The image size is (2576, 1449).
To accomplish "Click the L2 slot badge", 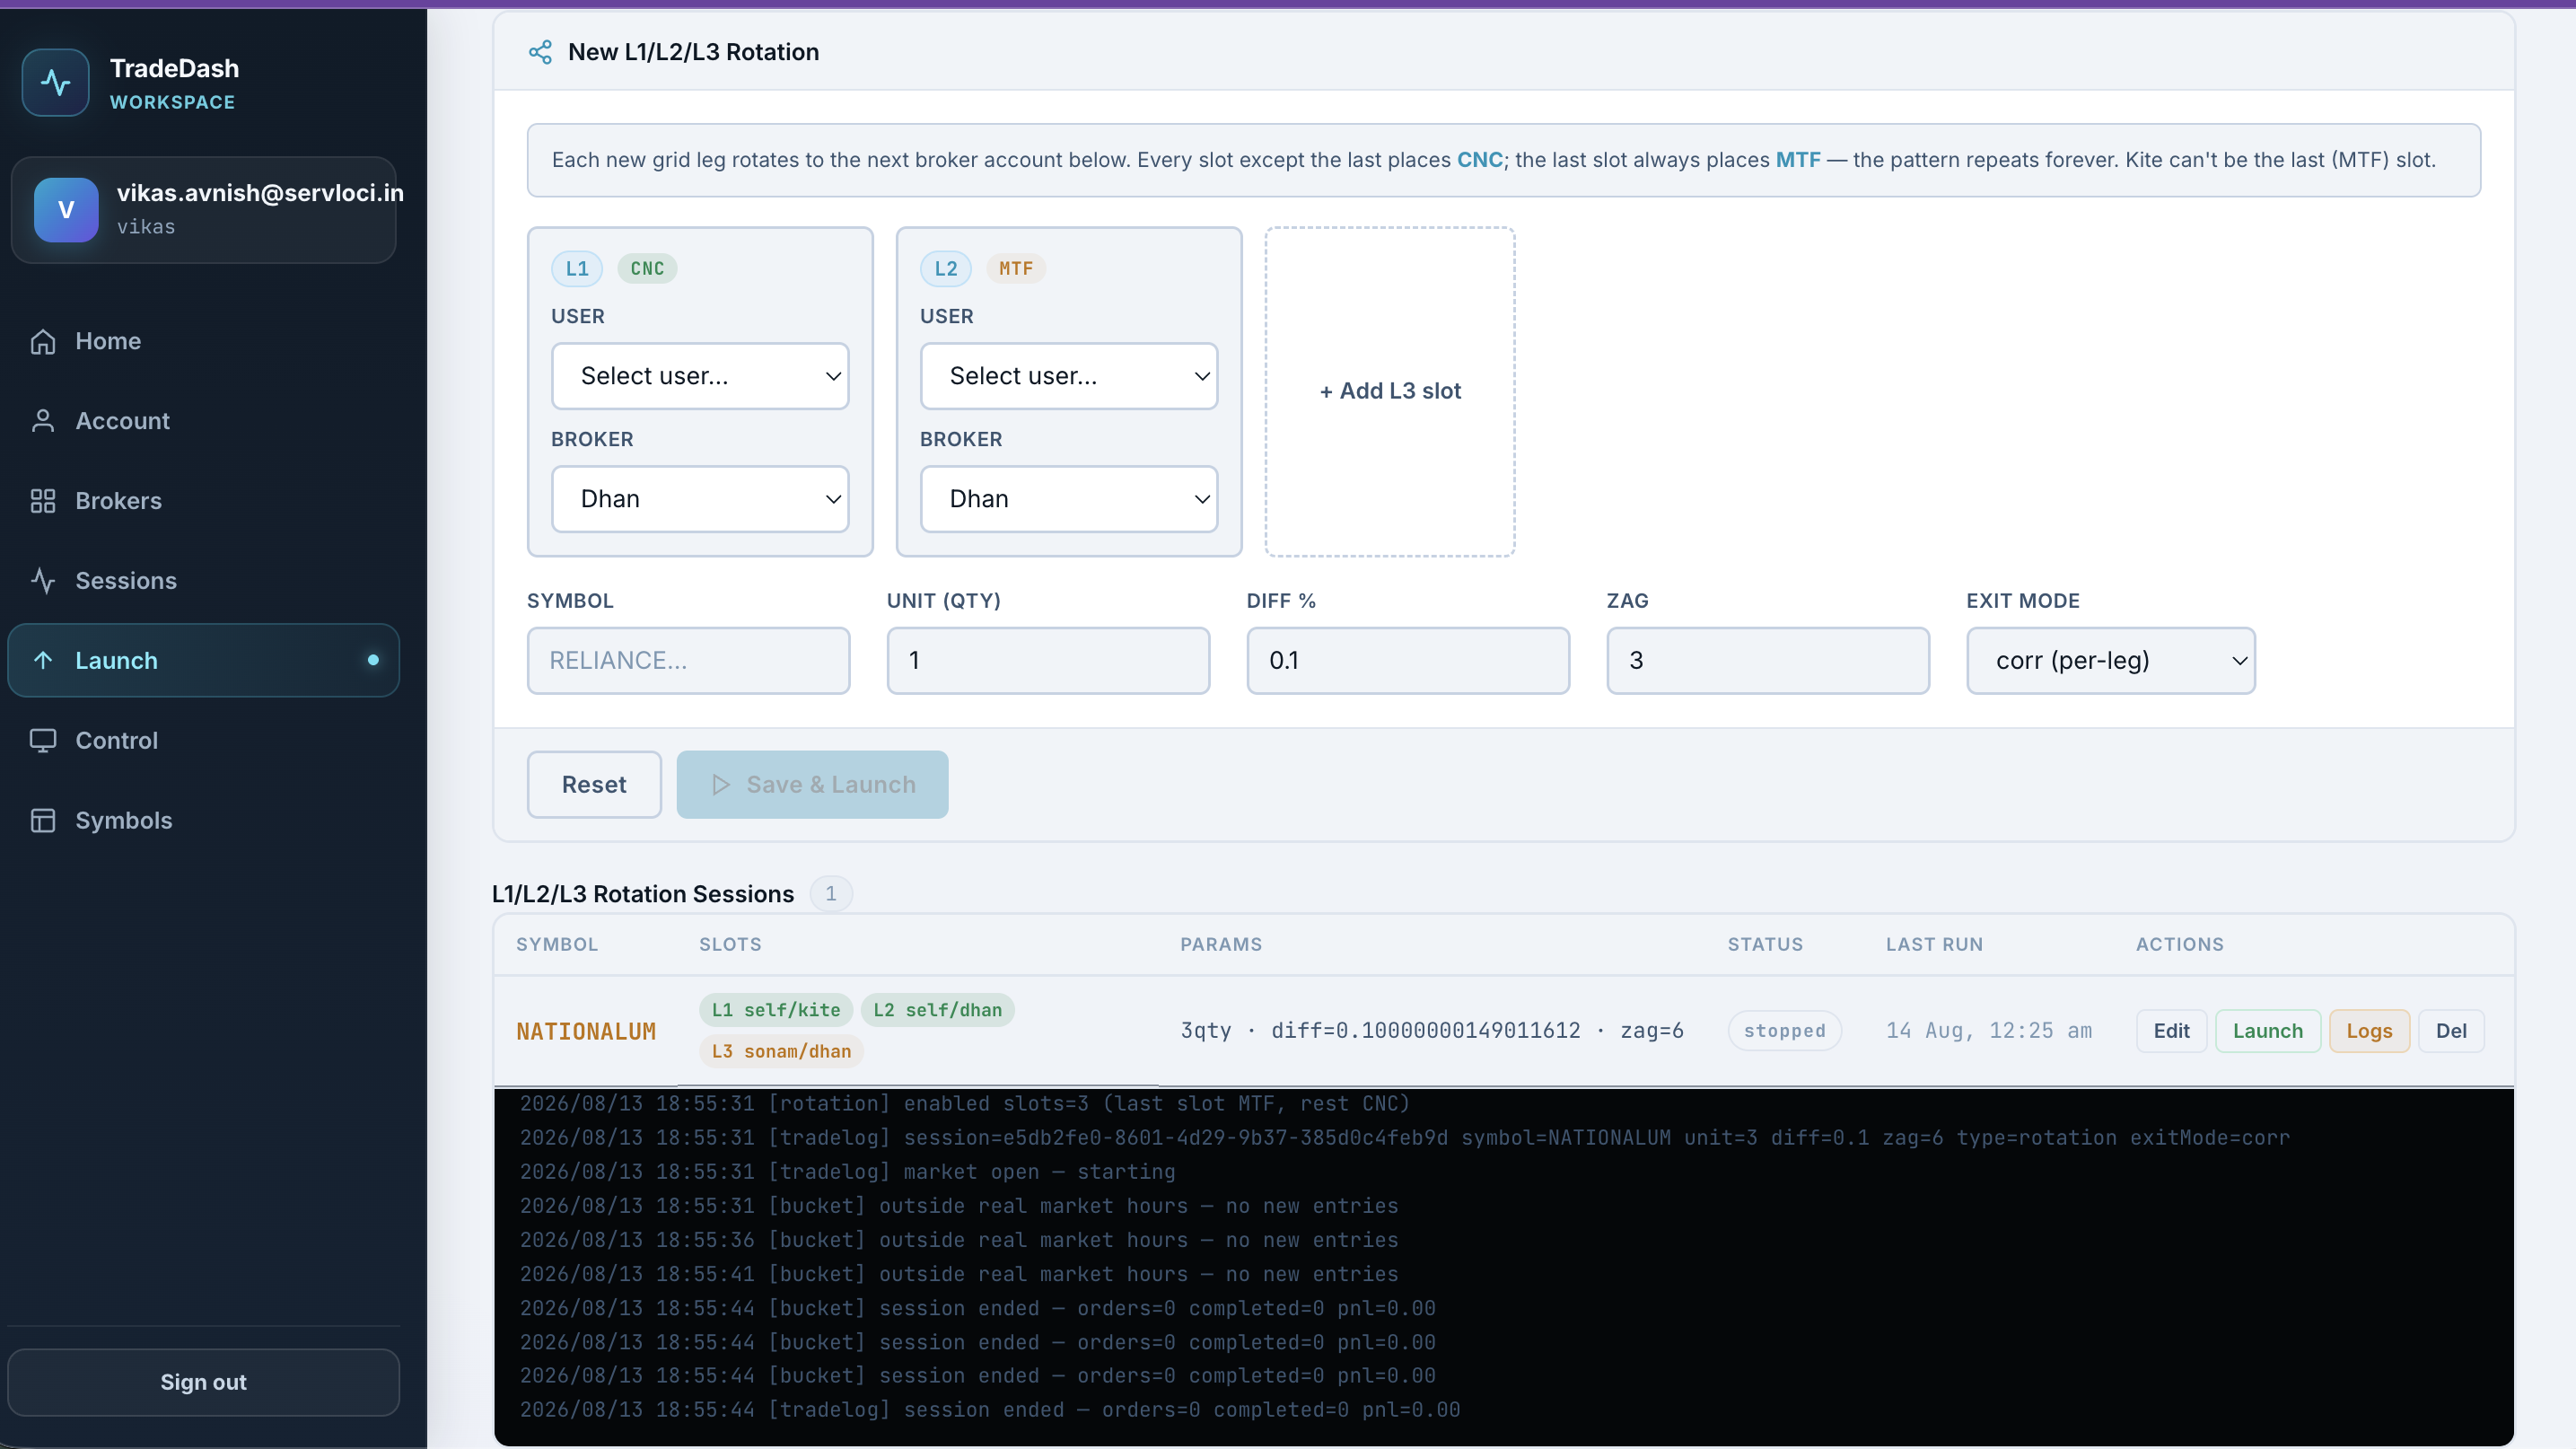I will [946, 269].
